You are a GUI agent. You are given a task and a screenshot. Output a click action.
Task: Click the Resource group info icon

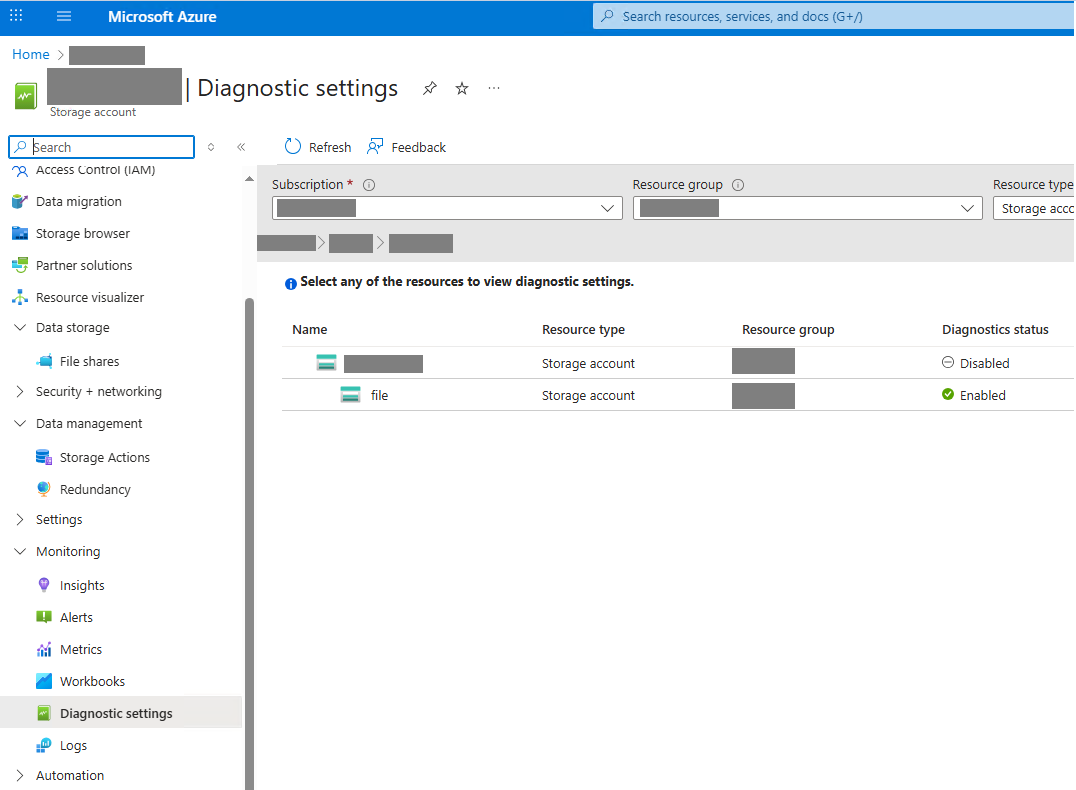tap(738, 185)
